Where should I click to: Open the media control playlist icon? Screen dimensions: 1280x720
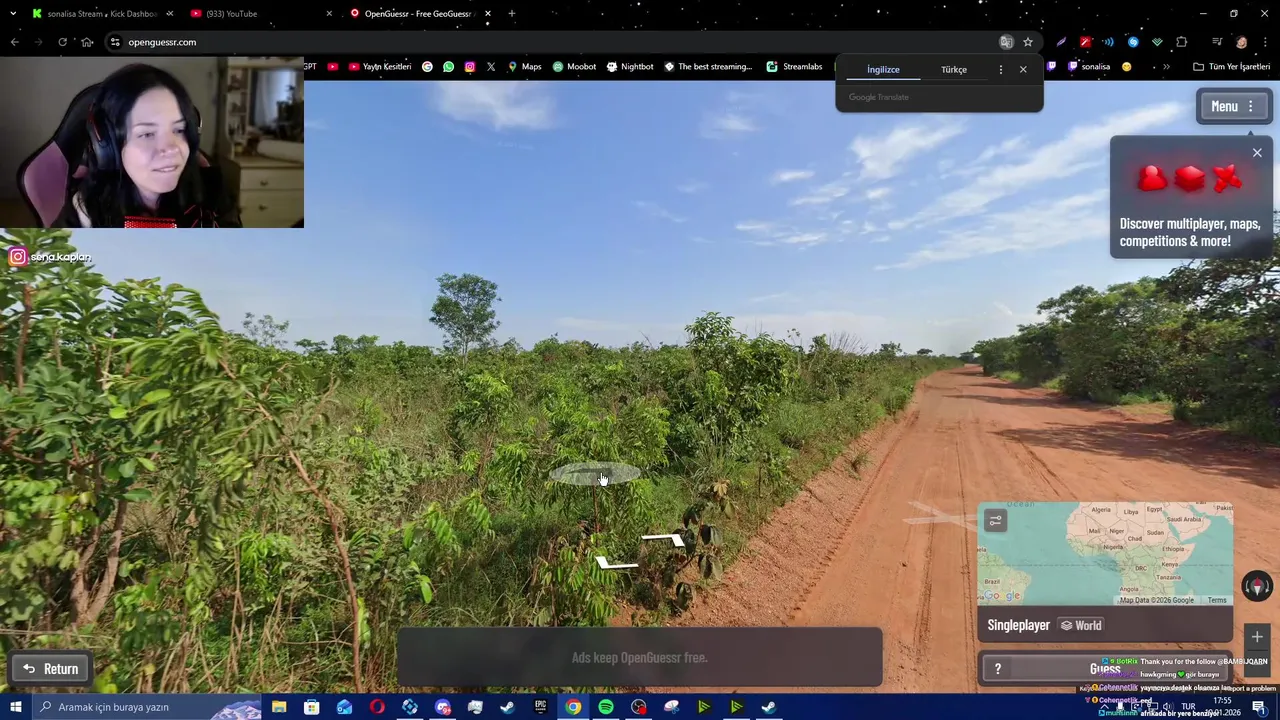(x=1217, y=42)
